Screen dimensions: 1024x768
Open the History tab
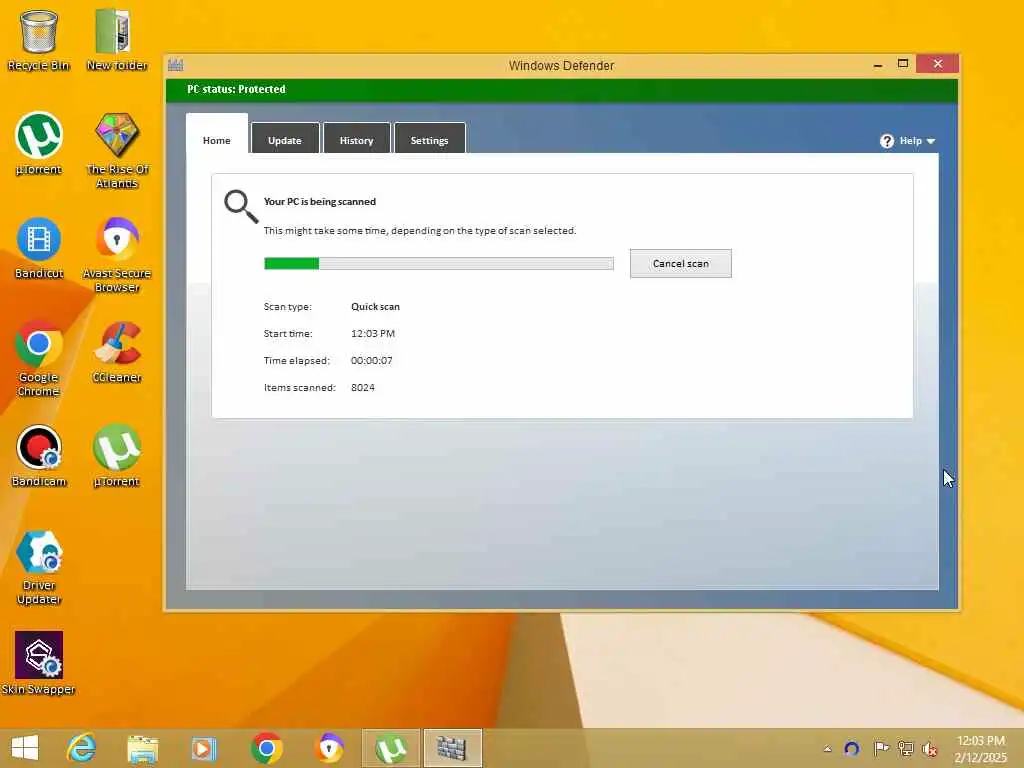point(357,138)
